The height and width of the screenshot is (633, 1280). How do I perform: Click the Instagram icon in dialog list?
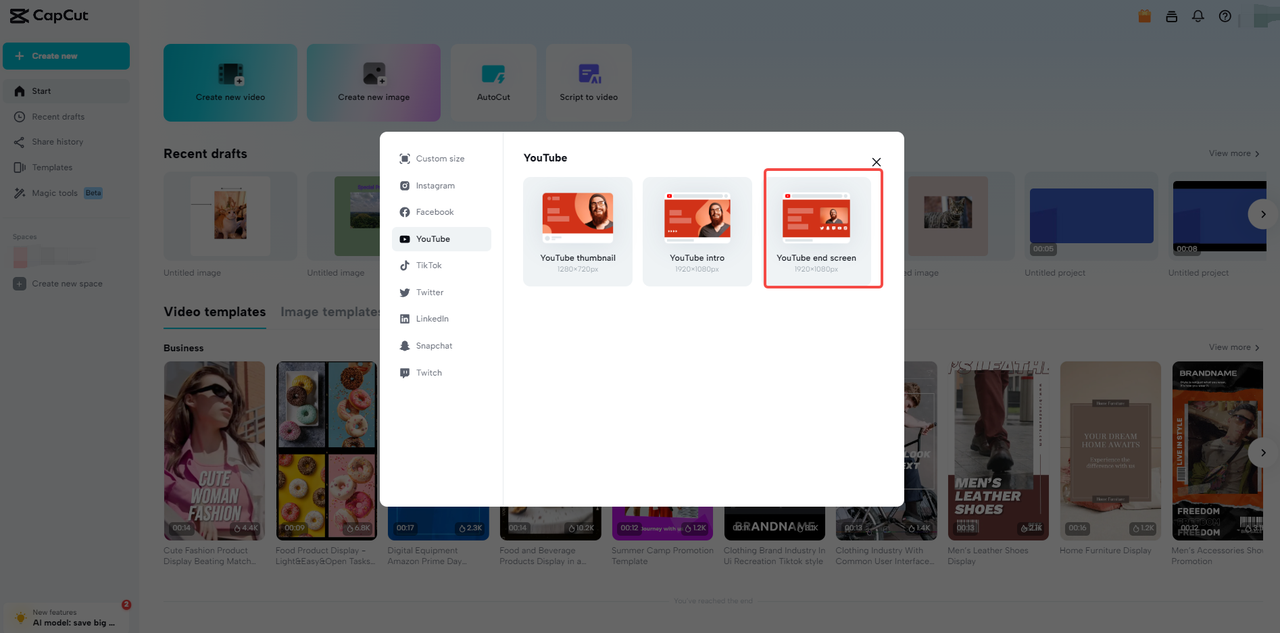click(405, 186)
